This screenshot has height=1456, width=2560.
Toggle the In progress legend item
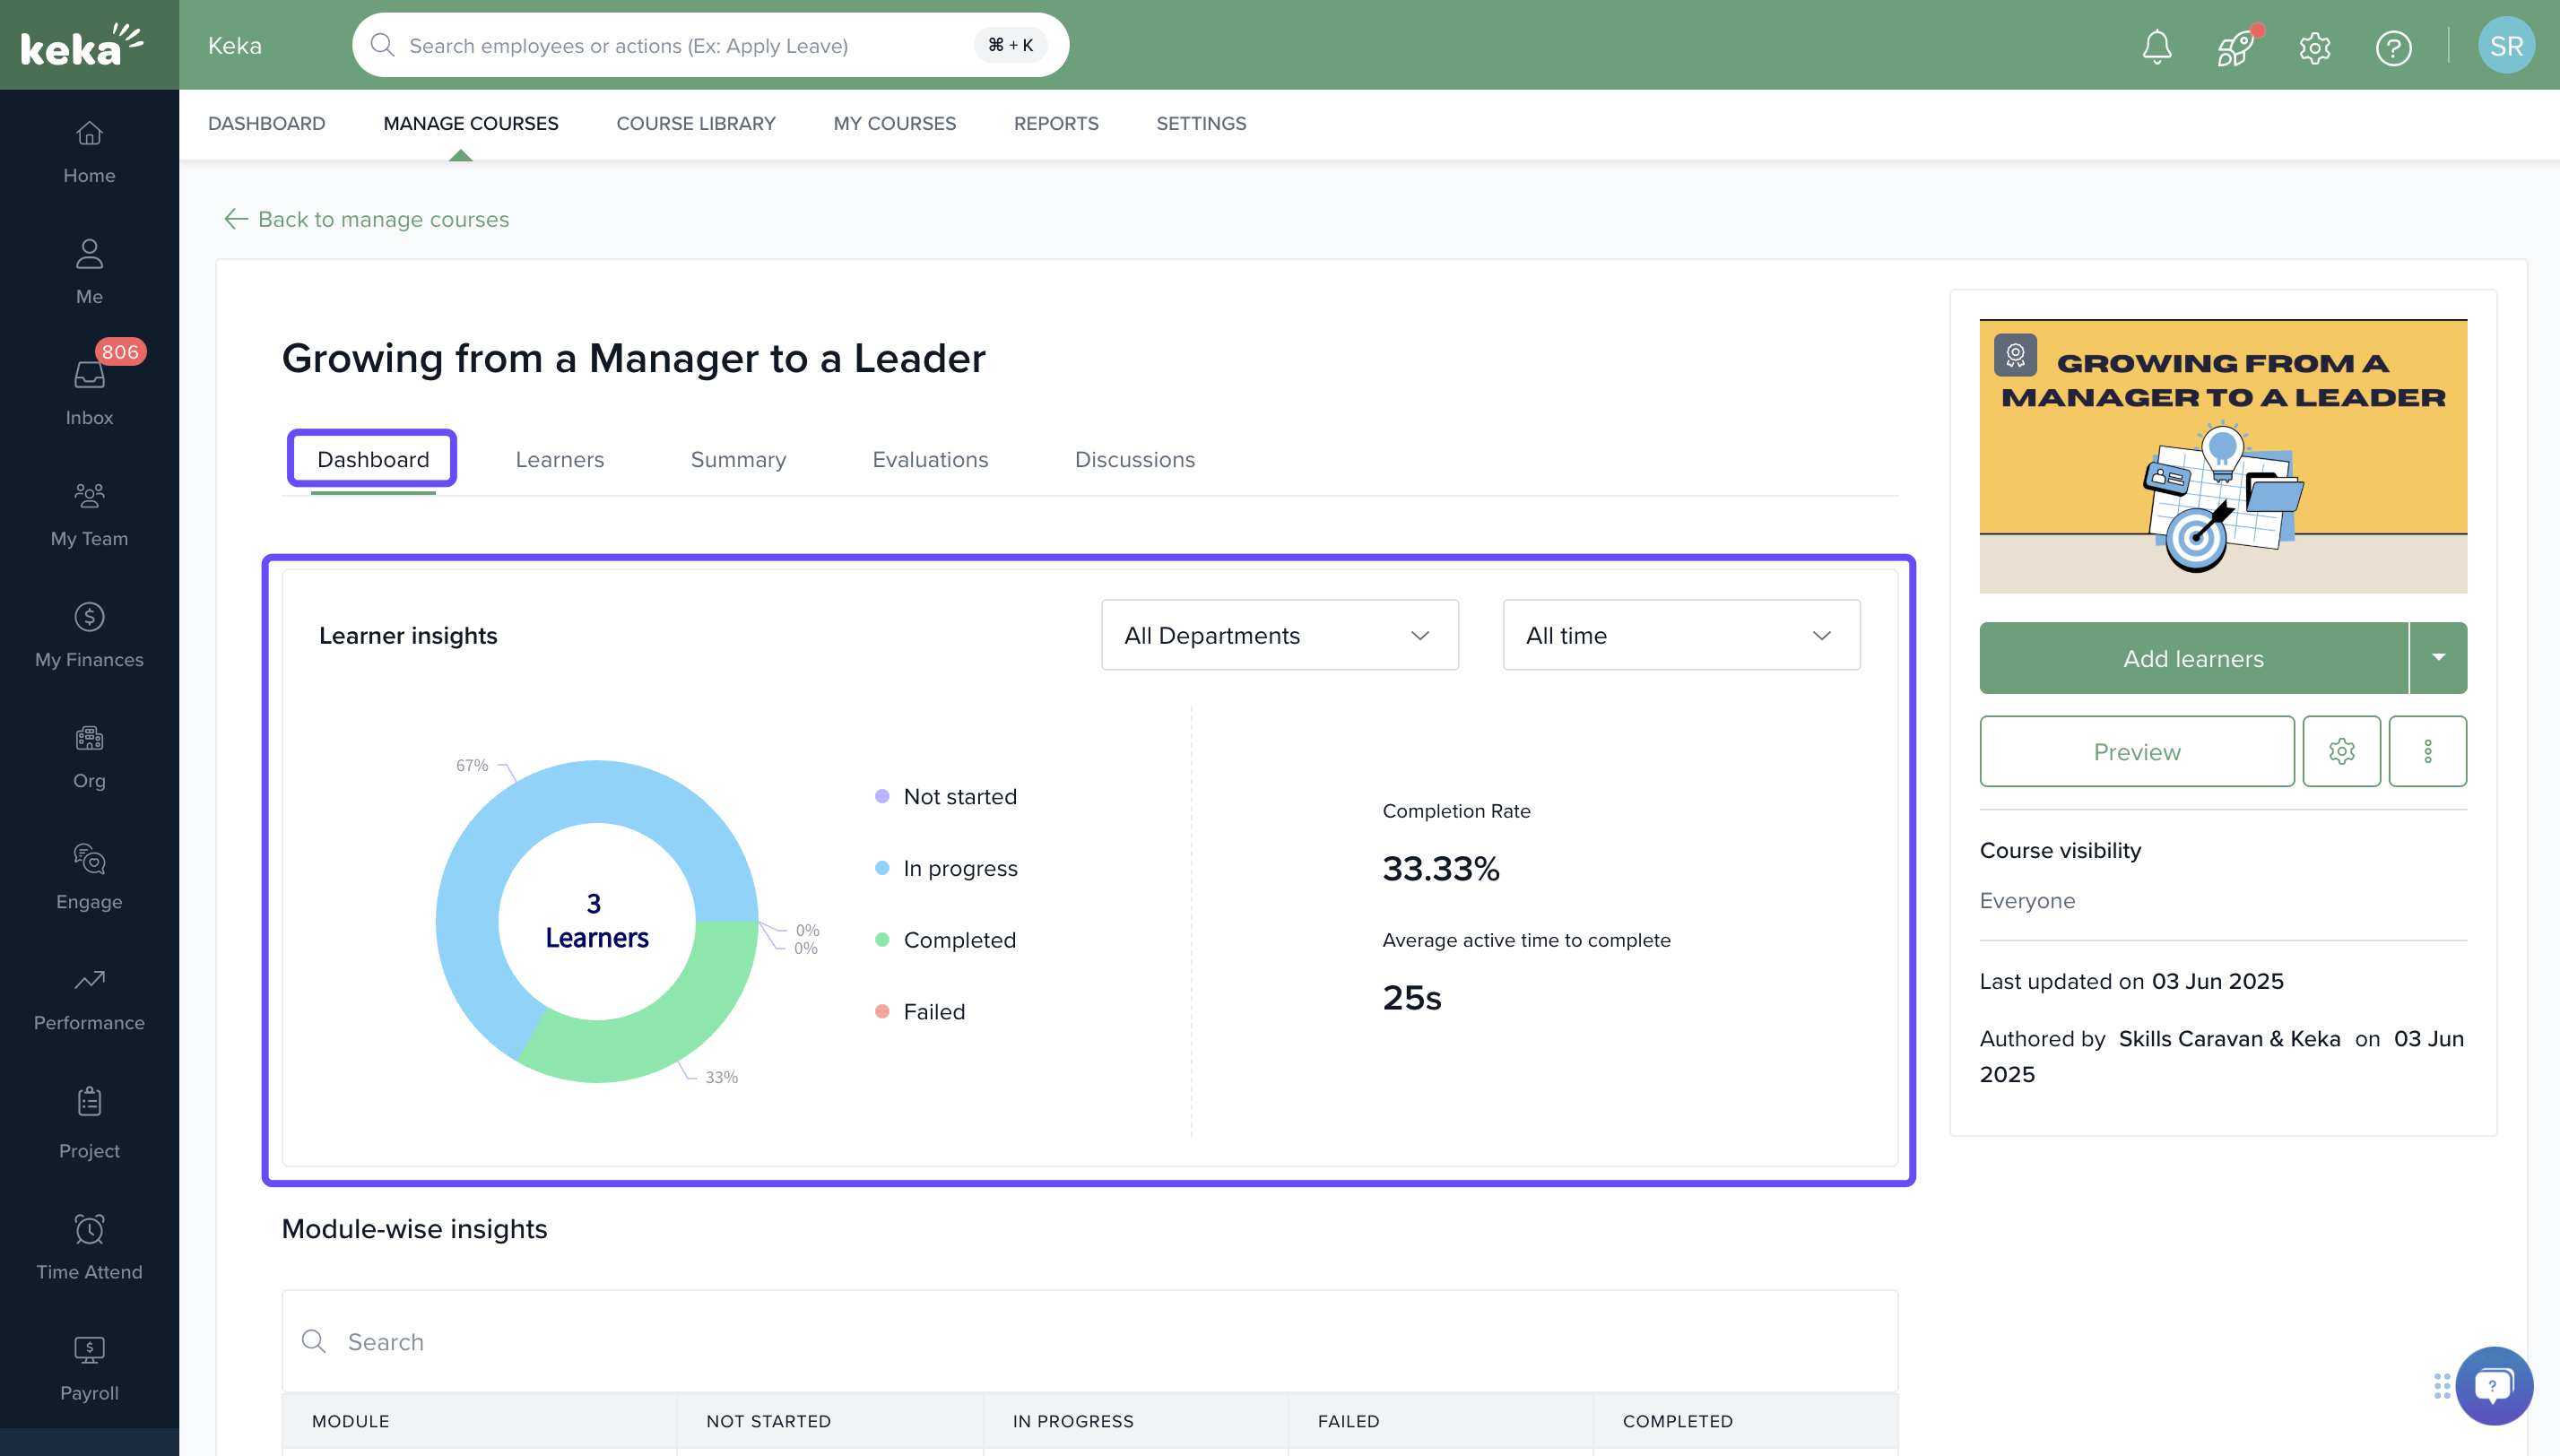click(959, 868)
